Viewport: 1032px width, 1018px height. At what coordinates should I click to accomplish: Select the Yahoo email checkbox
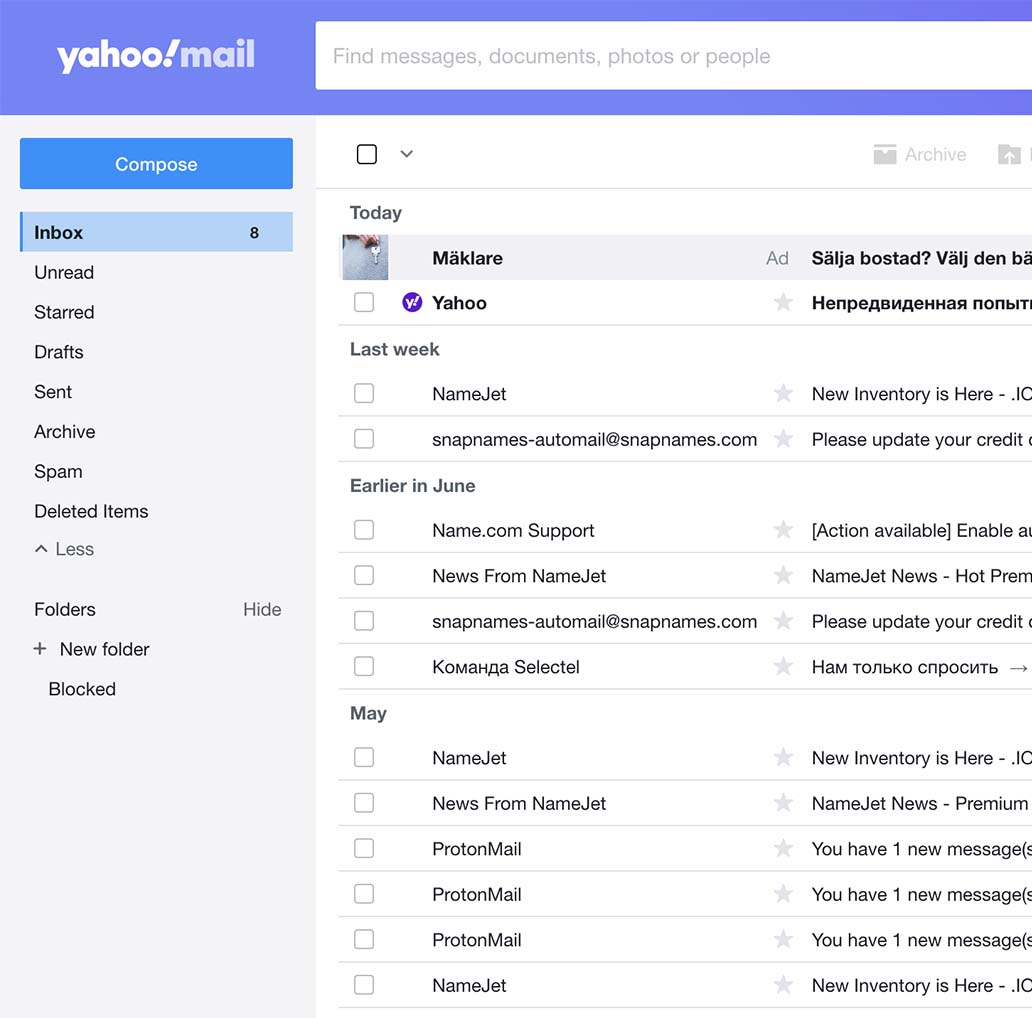[364, 303]
